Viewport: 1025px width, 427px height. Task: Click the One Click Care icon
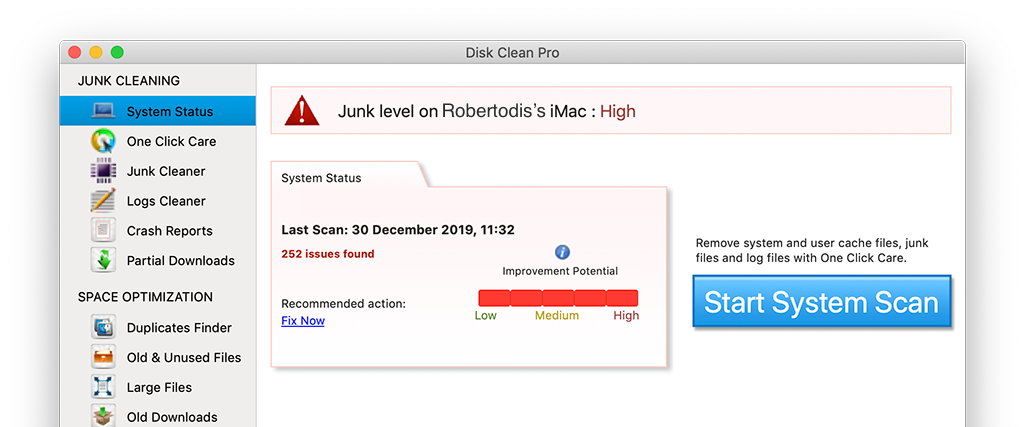[103, 141]
